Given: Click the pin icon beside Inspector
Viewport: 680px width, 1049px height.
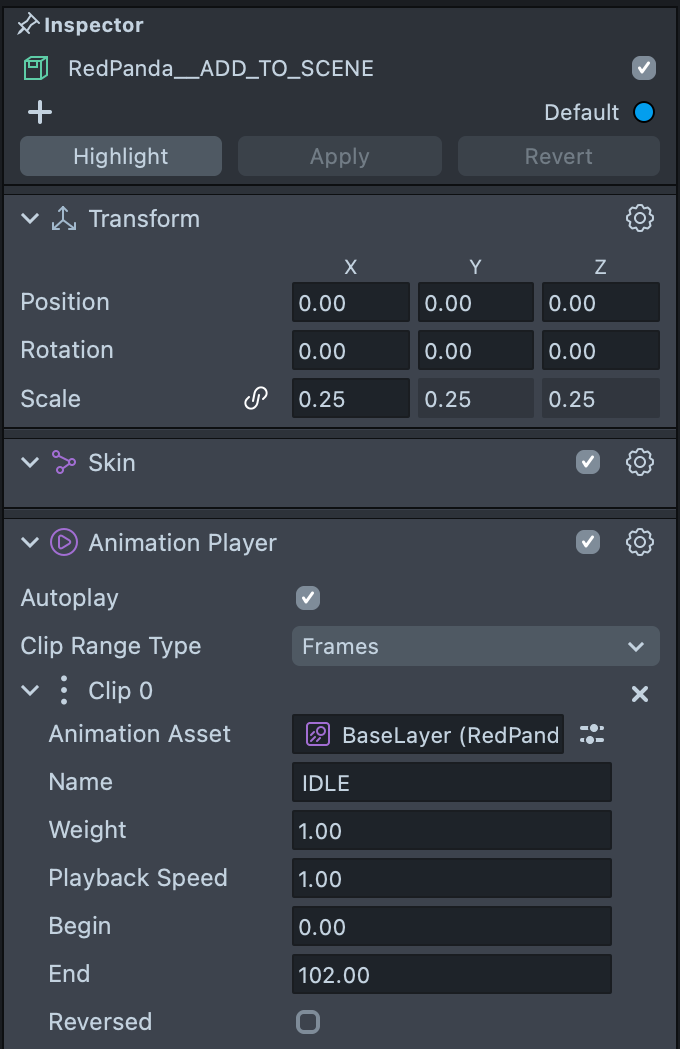Looking at the screenshot, I should pos(29,24).
